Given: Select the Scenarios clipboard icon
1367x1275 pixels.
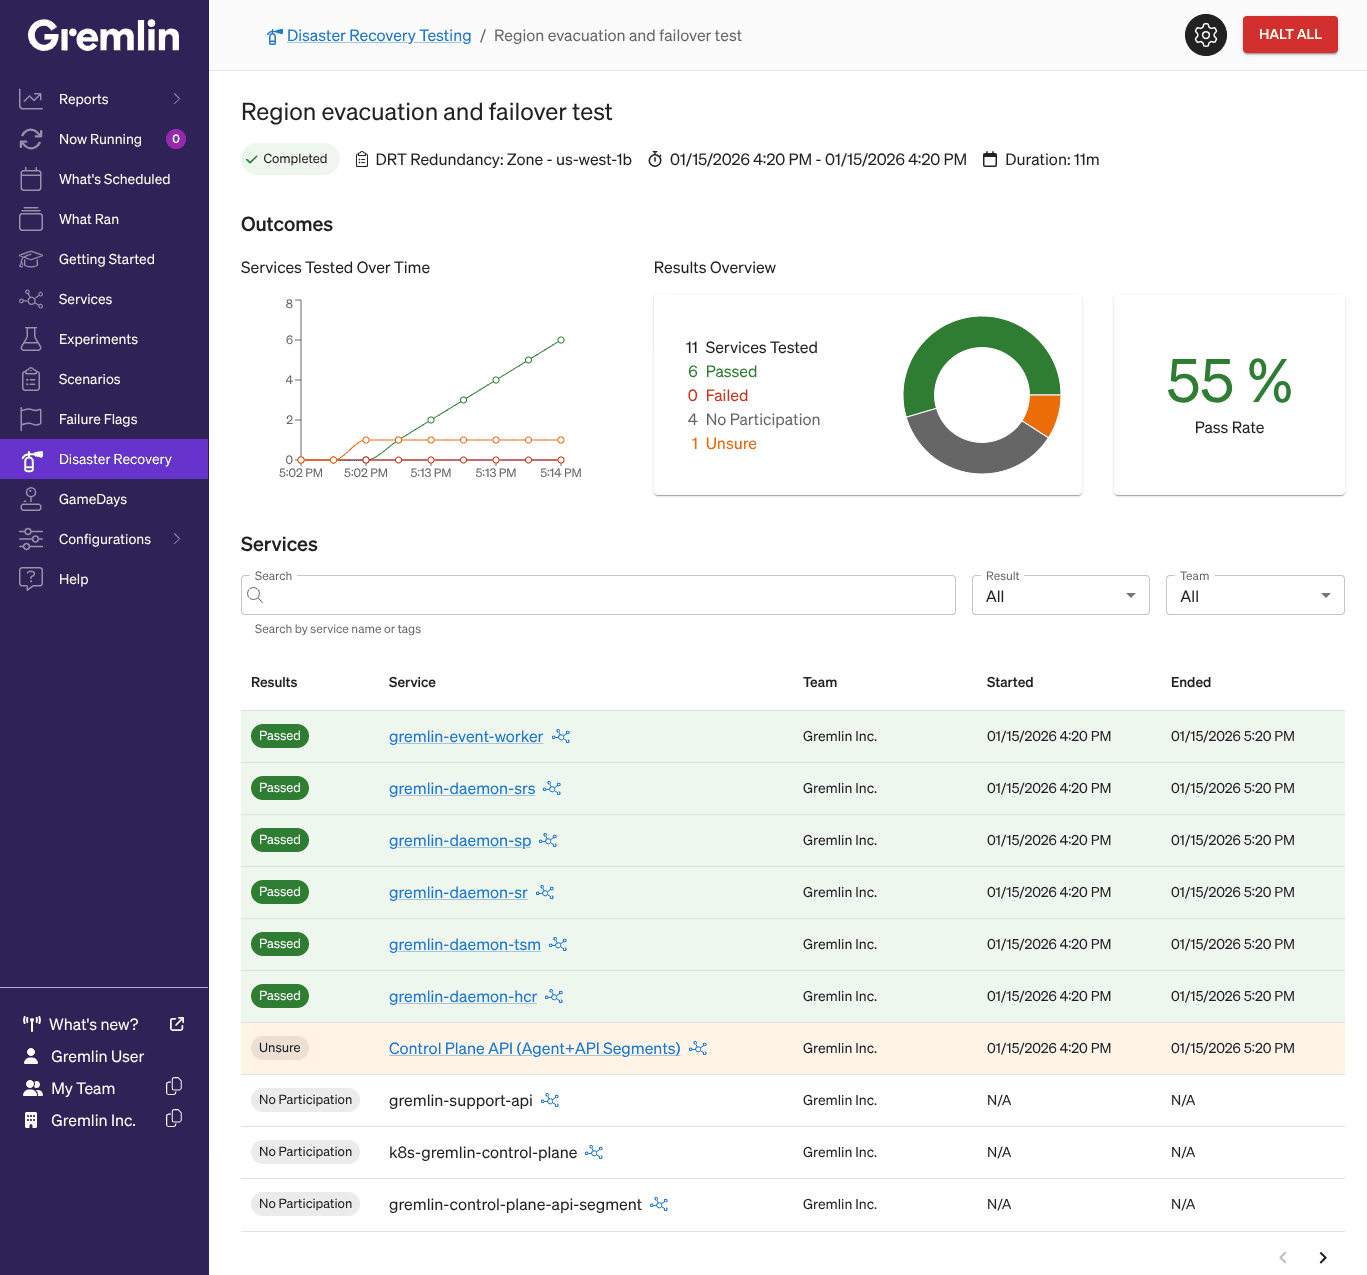Looking at the screenshot, I should point(31,379).
